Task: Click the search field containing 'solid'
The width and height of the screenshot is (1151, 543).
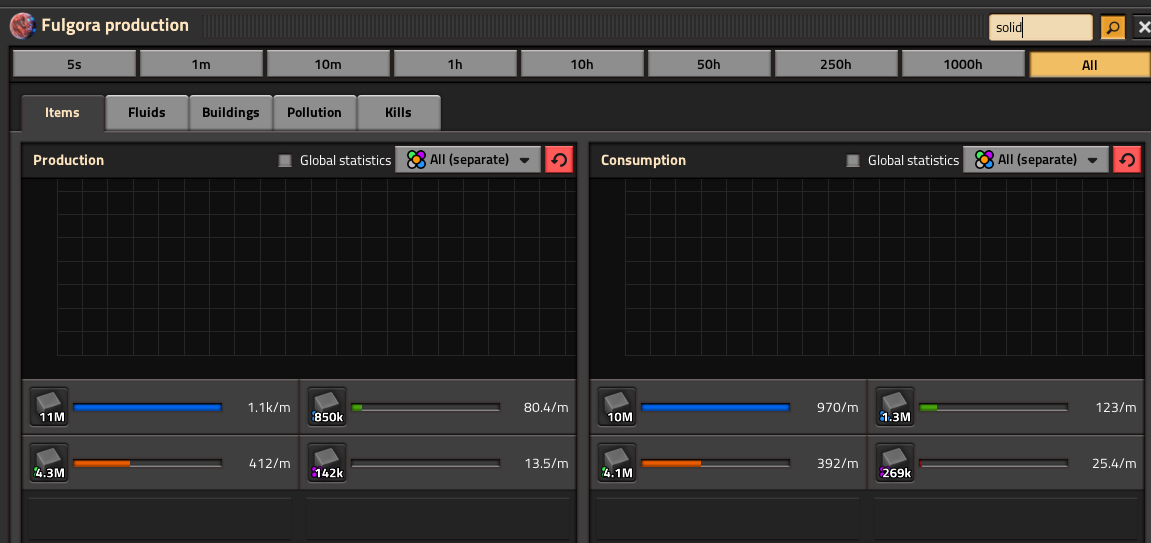Action: tap(1040, 28)
